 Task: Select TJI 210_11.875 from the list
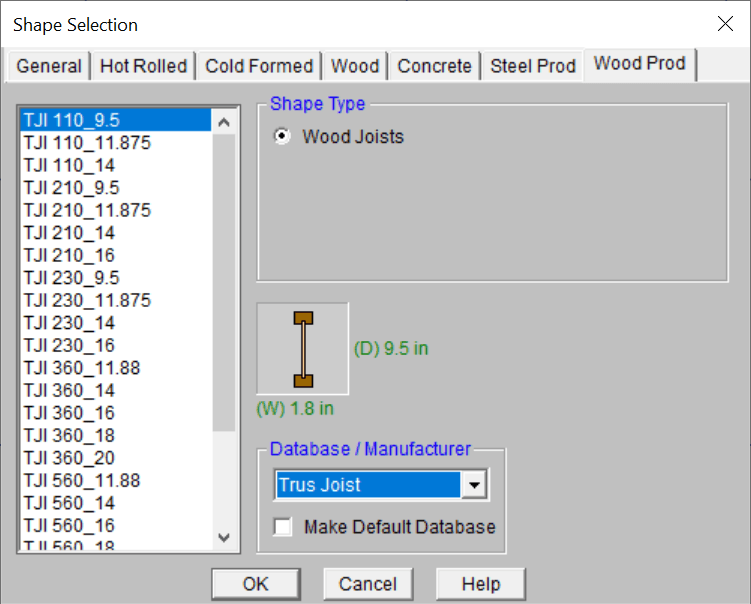click(87, 210)
